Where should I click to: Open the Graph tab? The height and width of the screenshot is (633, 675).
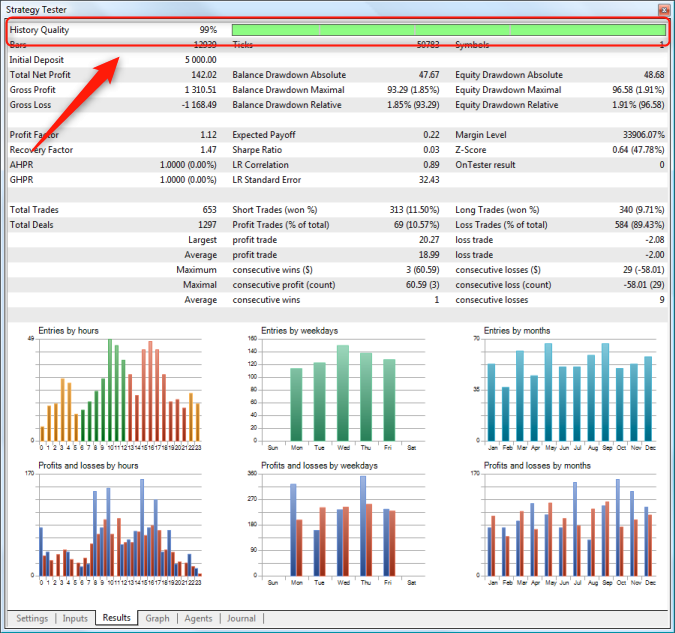[157, 618]
